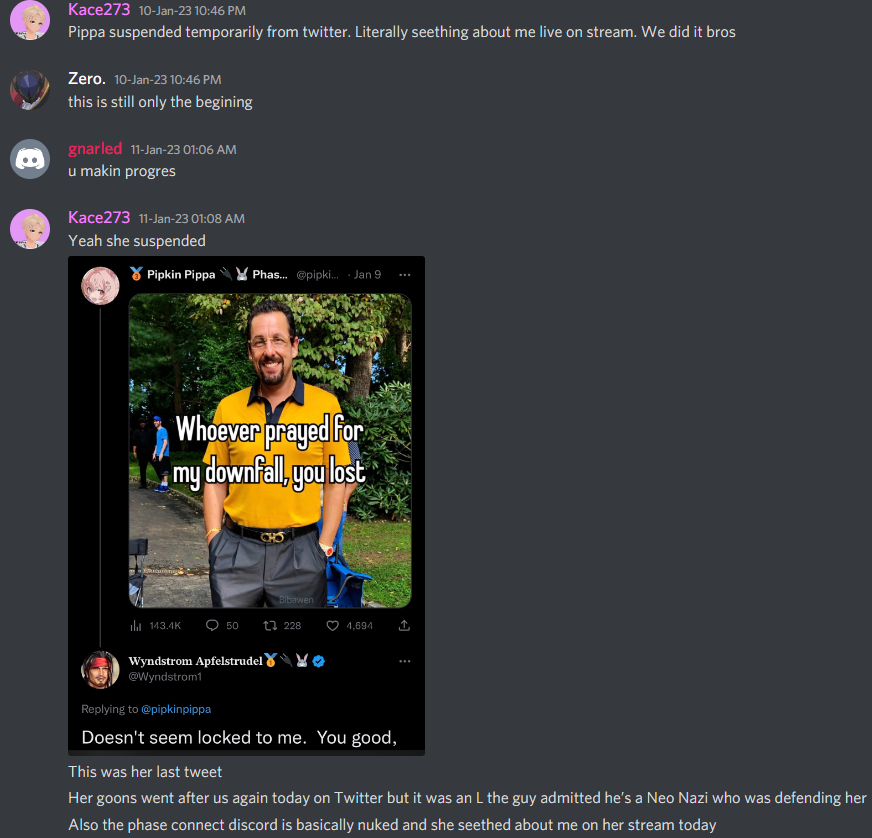Click the @pipkinpippa reply link
Image resolution: width=872 pixels, height=838 pixels.
[x=176, y=709]
